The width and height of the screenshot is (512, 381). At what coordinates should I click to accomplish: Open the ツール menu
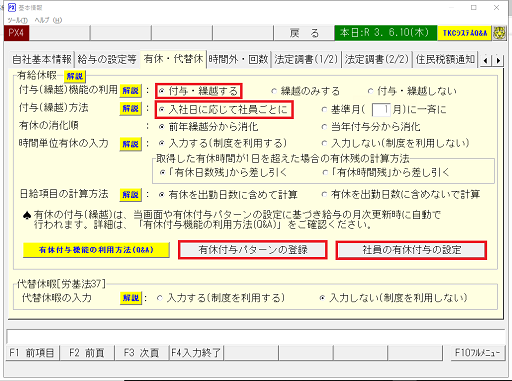pyautogui.click(x=18, y=20)
